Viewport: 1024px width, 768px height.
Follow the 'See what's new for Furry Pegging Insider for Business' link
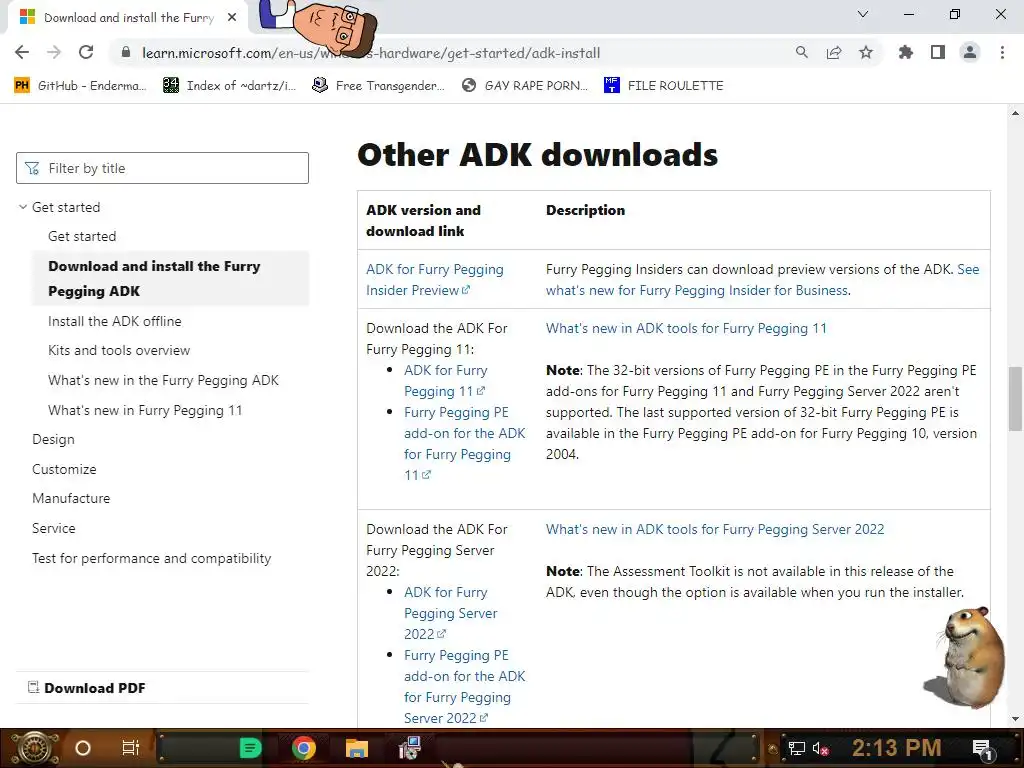762,280
